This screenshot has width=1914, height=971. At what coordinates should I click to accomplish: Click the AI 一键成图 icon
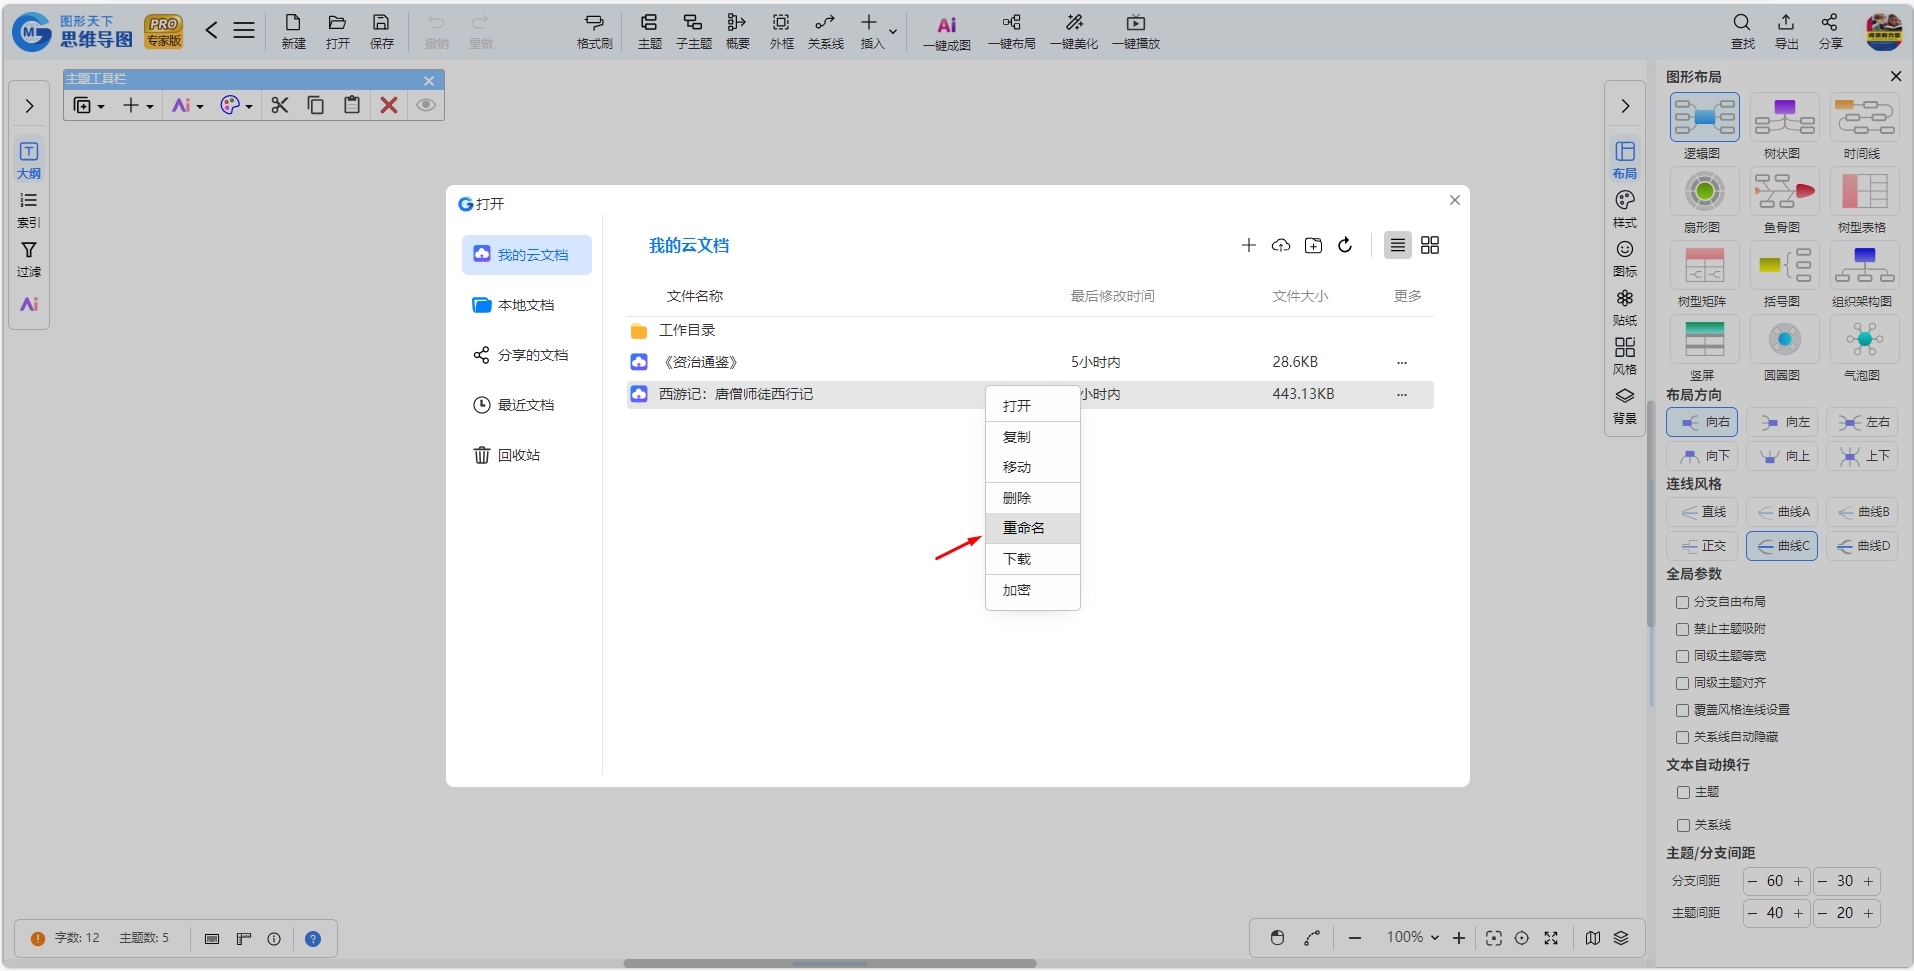(946, 26)
